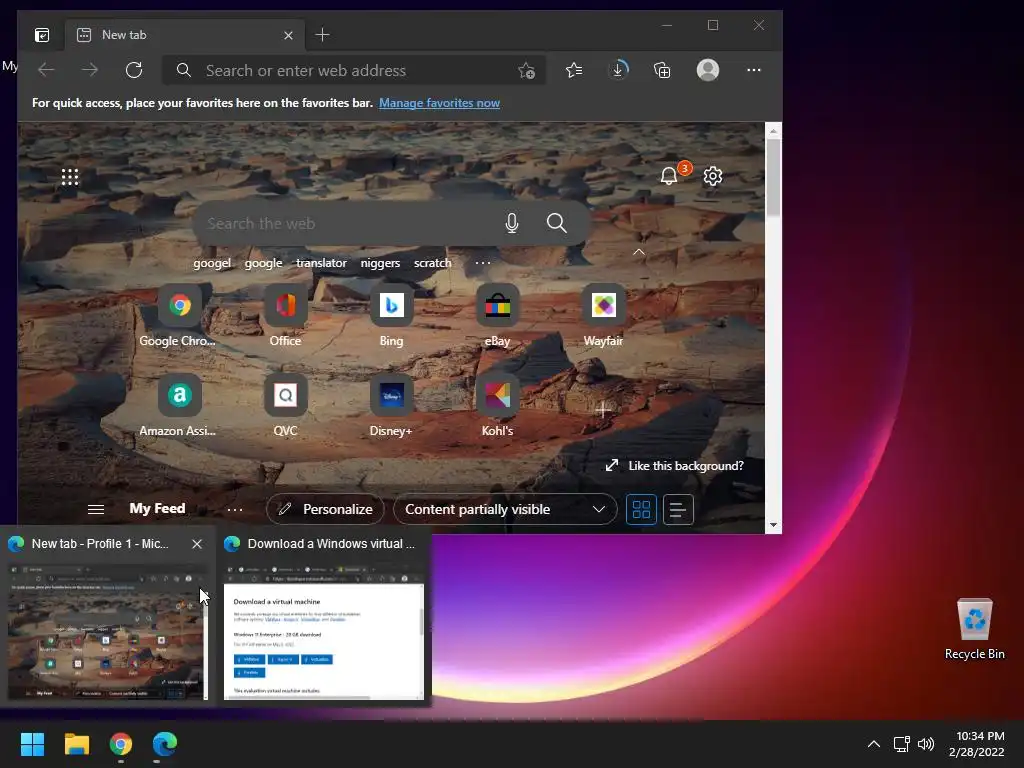
Task: Select the 'translator' recent search
Action: (321, 263)
